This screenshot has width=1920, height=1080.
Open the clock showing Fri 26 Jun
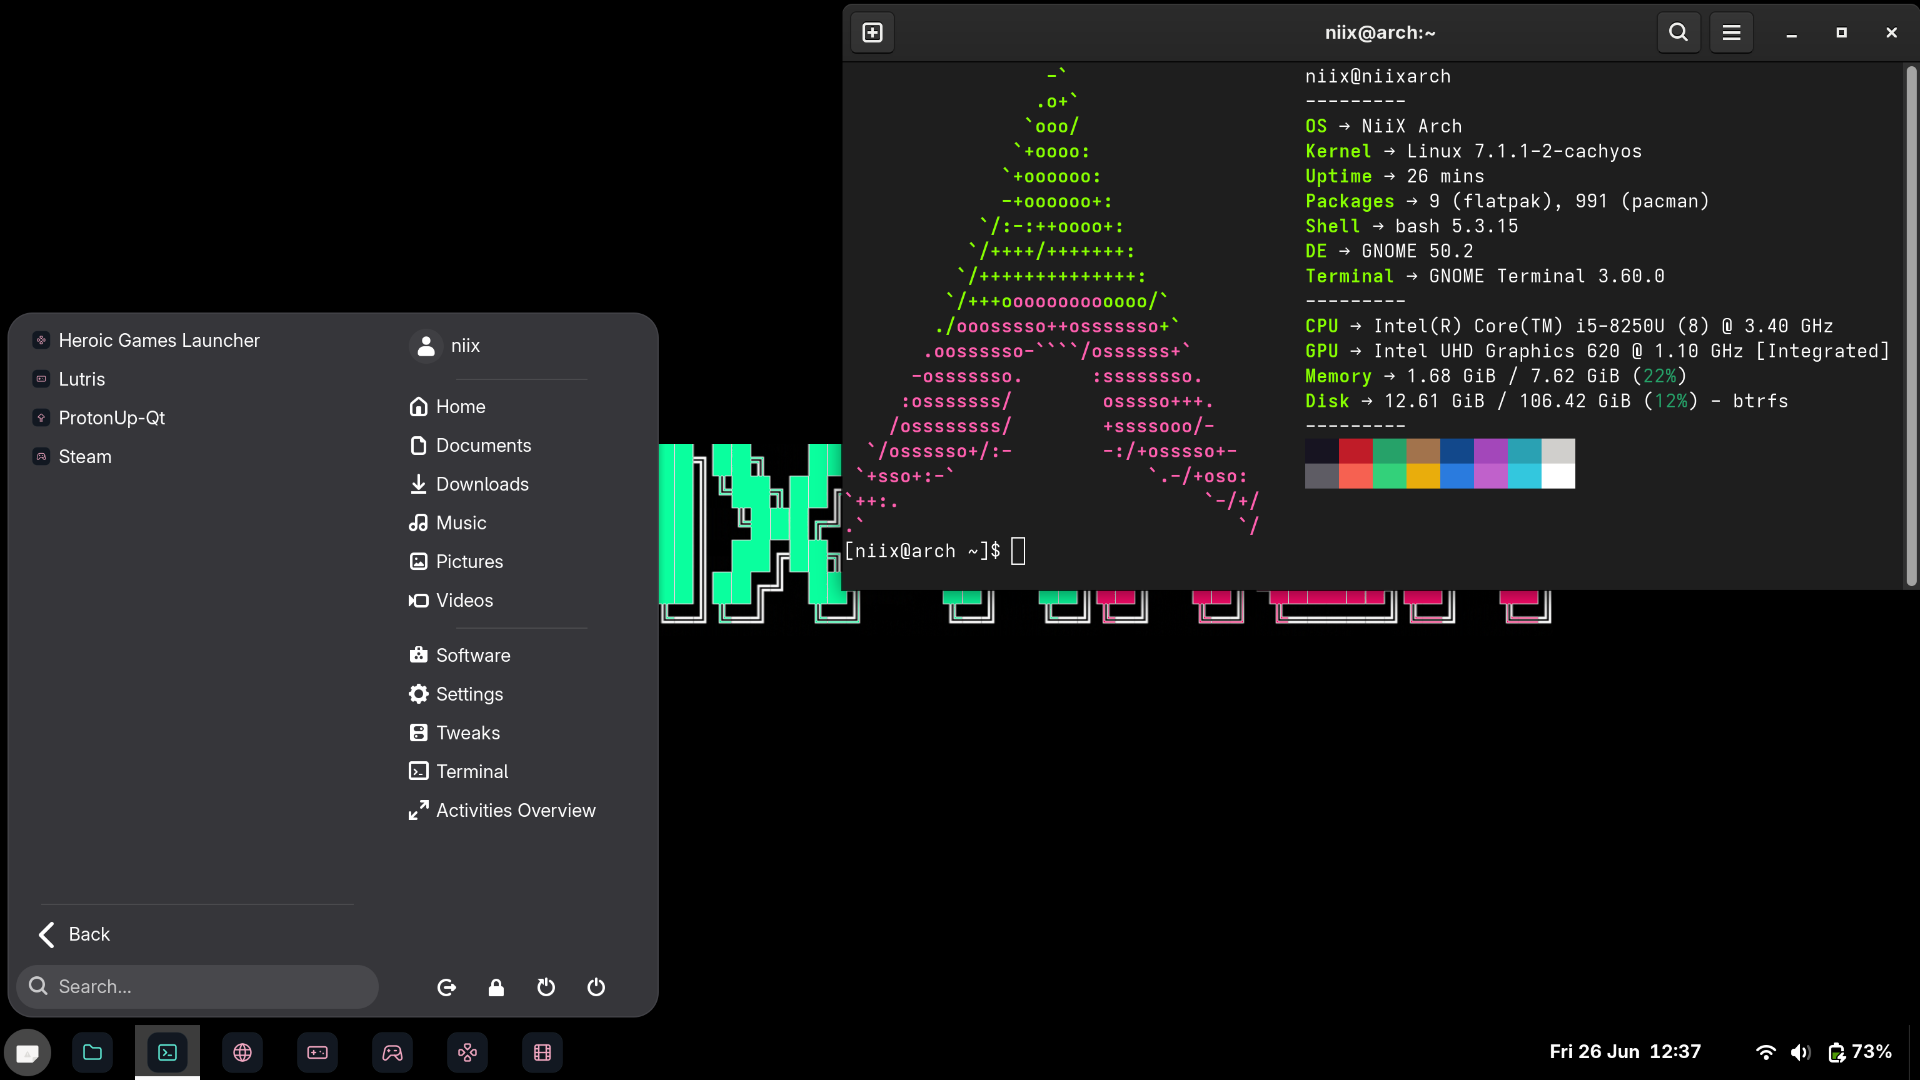tap(1625, 1052)
